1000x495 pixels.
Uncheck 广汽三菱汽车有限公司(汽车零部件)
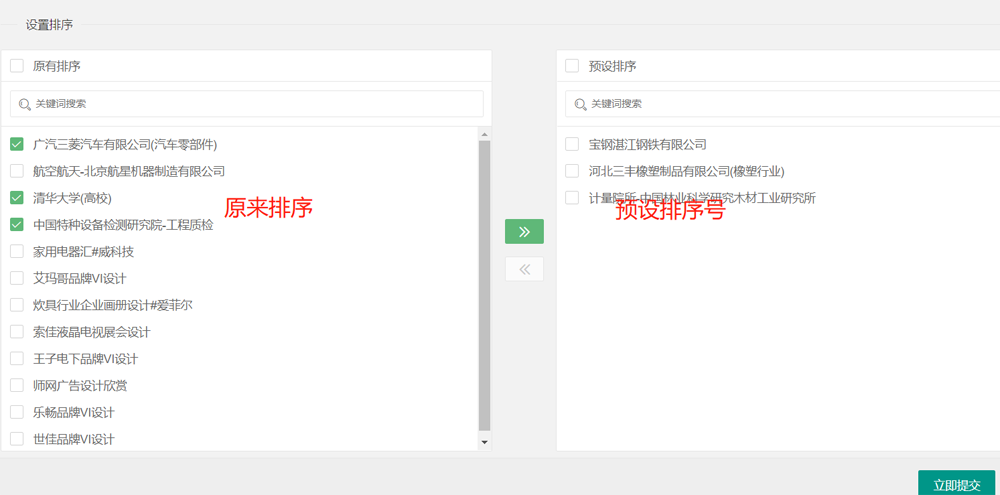tap(17, 145)
